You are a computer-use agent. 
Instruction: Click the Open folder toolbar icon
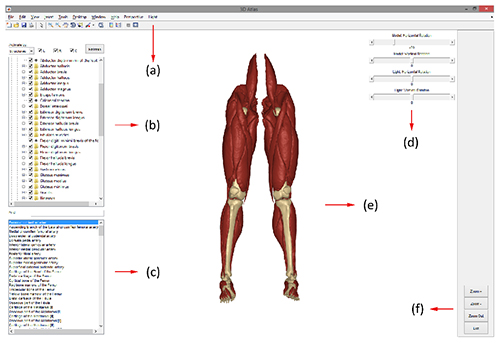(16, 25)
